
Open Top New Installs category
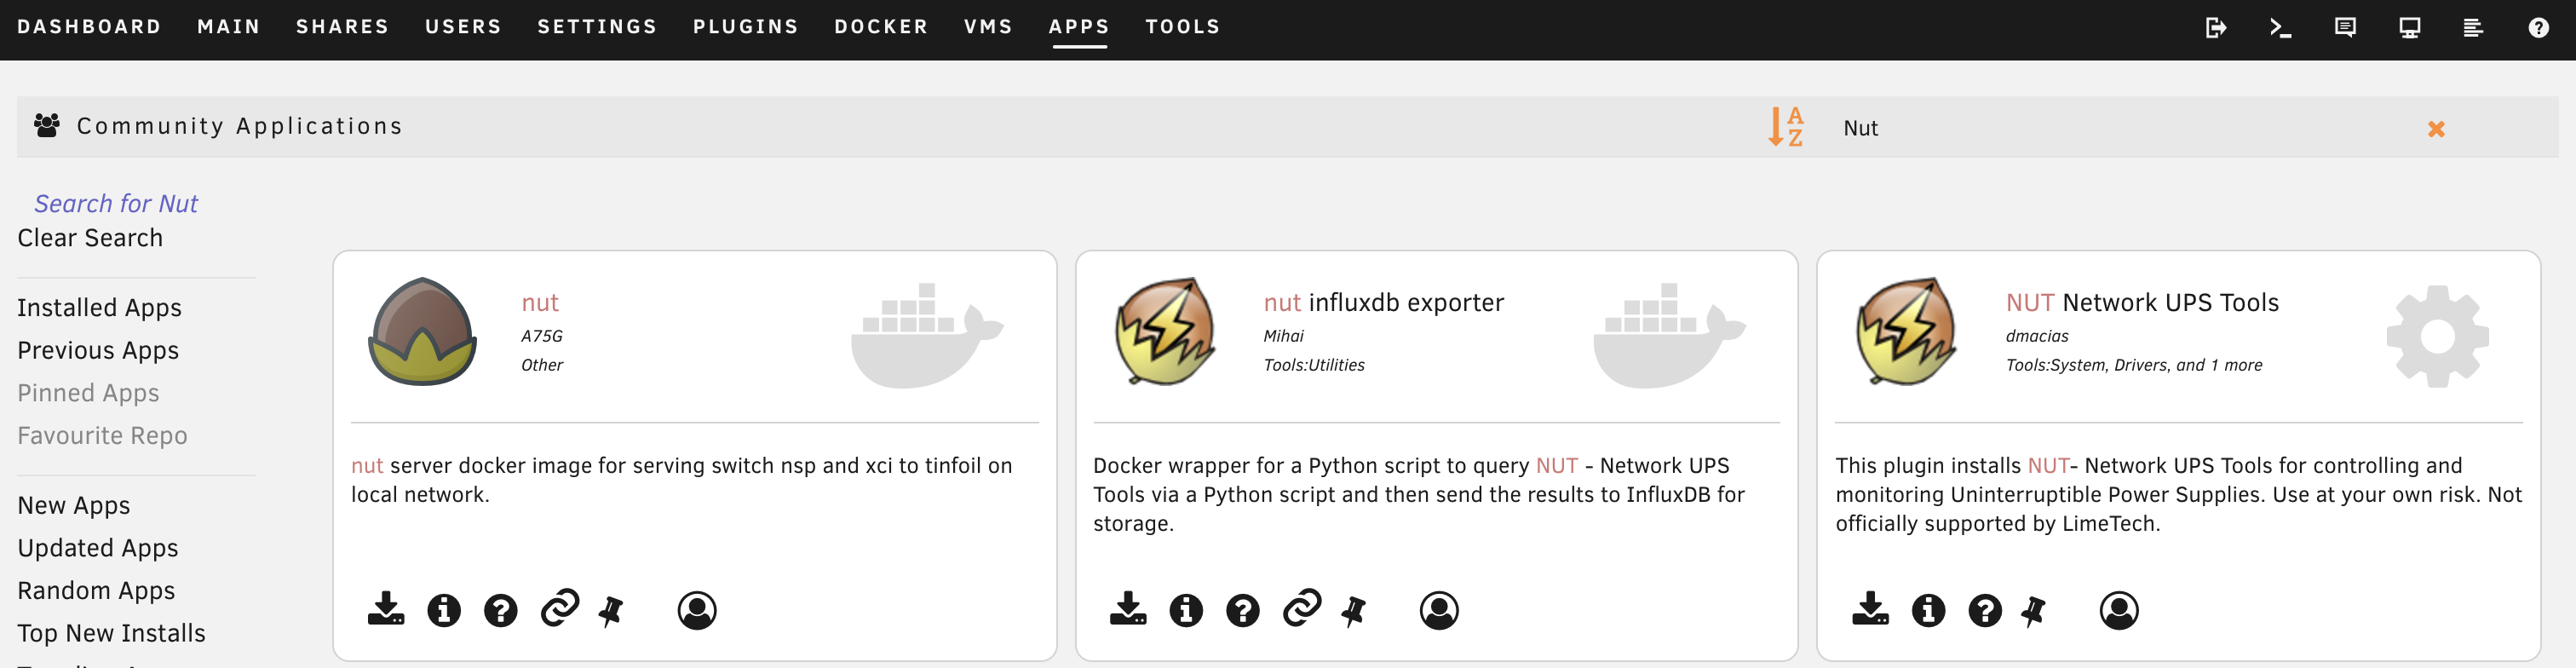[x=111, y=633]
